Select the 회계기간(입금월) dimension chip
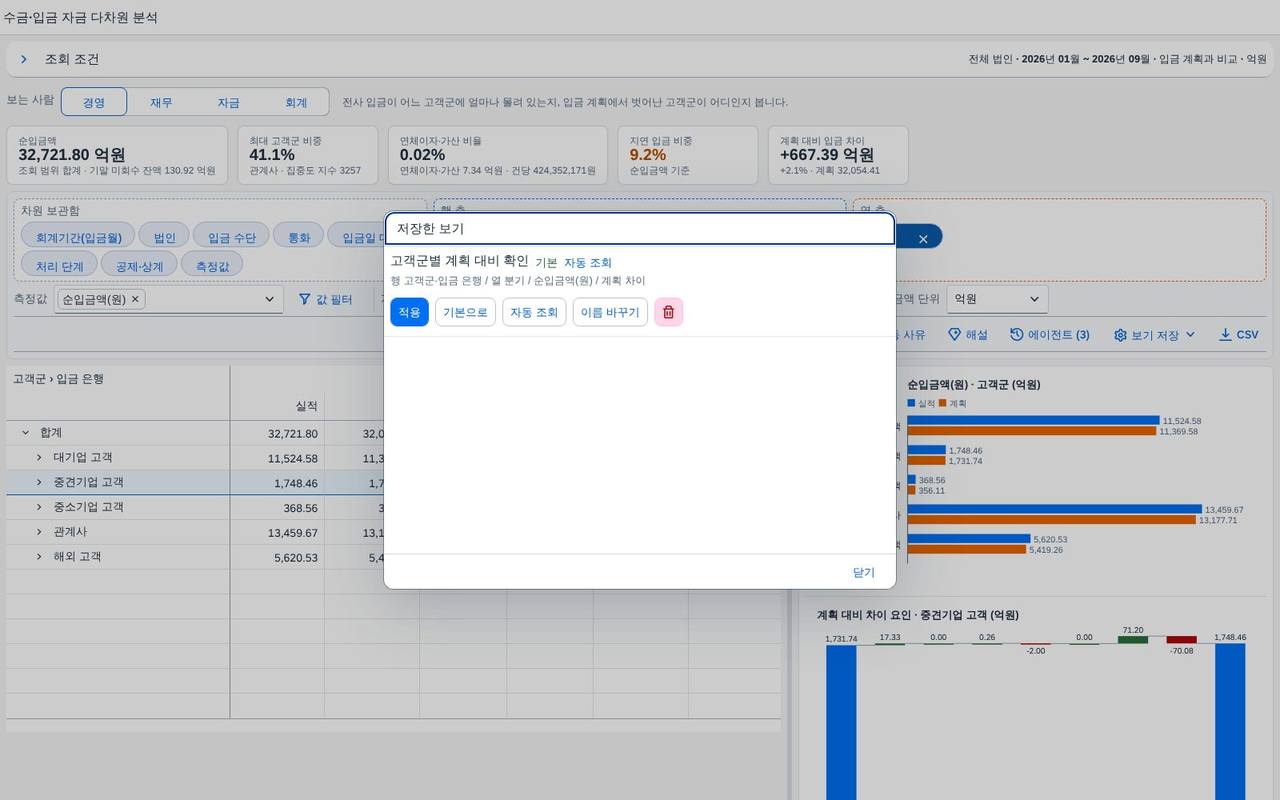 78,237
